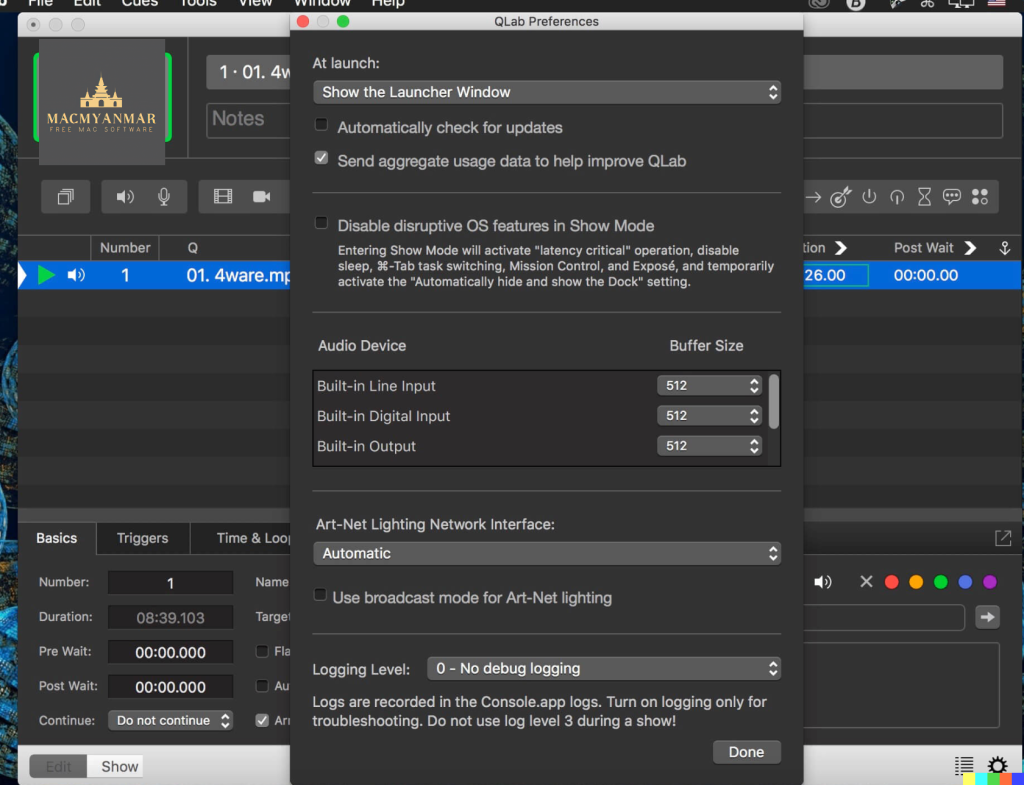1024x785 pixels.
Task: Select the Basics inspector tab
Action: (x=57, y=538)
